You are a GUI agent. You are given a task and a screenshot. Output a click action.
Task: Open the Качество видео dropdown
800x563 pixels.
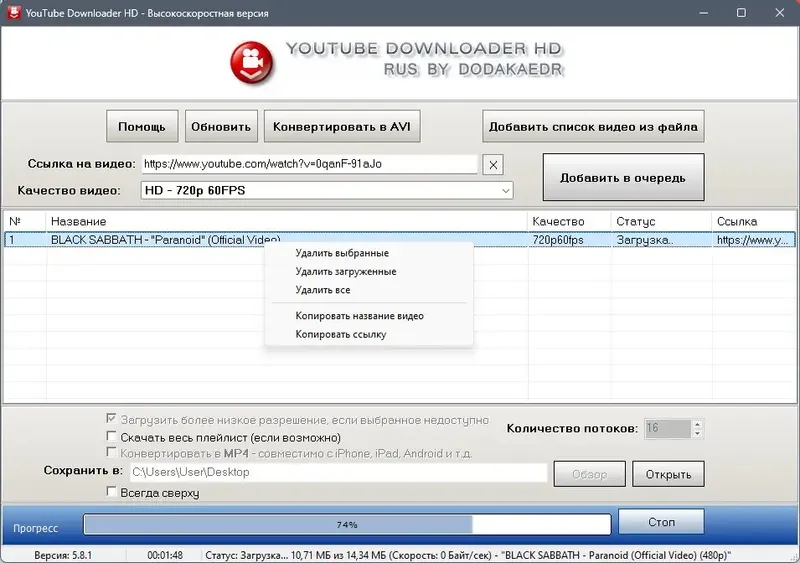click(x=327, y=190)
